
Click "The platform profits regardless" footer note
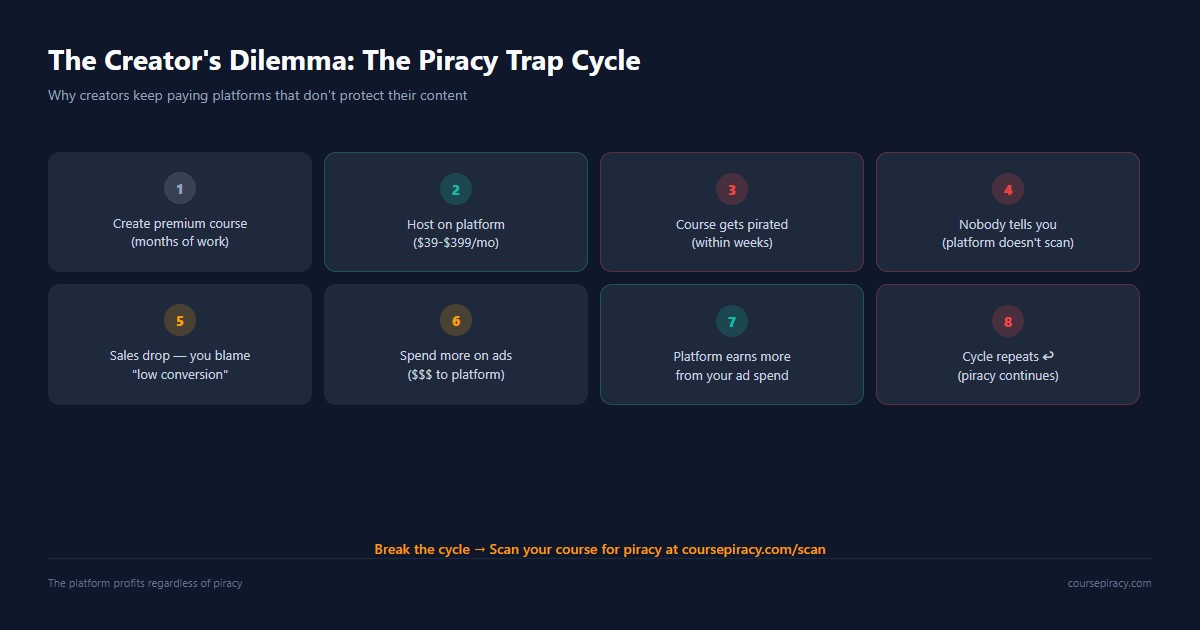click(145, 583)
